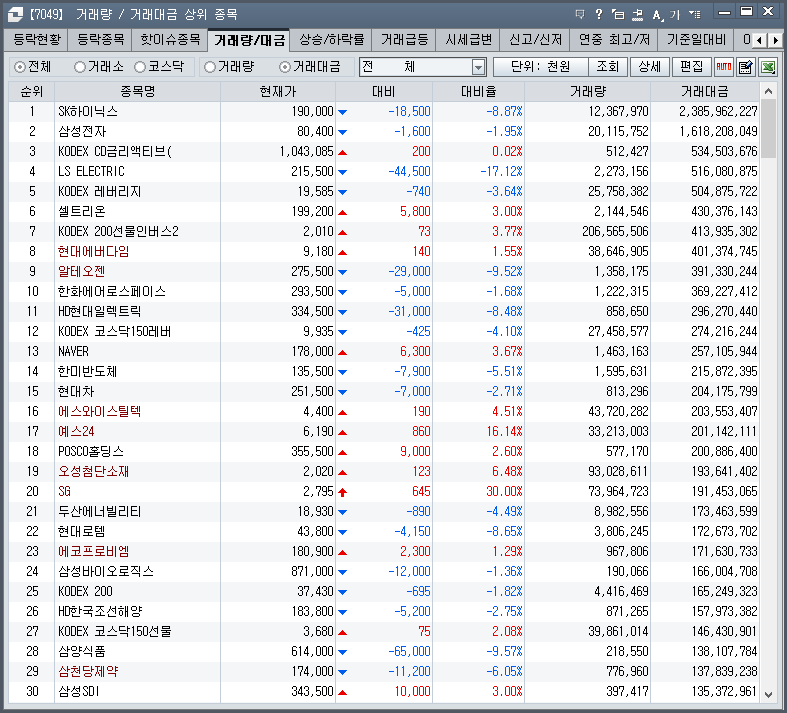Switch to the 시세급변 tab
Viewport: 787px width, 713px height.
click(x=468, y=40)
